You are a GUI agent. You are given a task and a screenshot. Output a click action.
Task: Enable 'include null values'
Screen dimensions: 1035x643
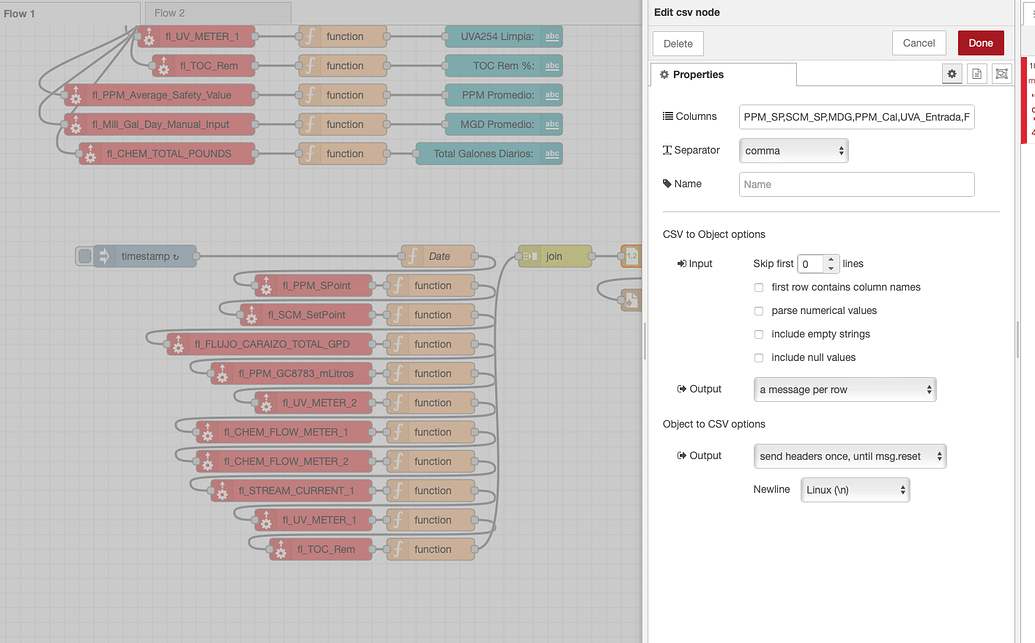click(759, 357)
